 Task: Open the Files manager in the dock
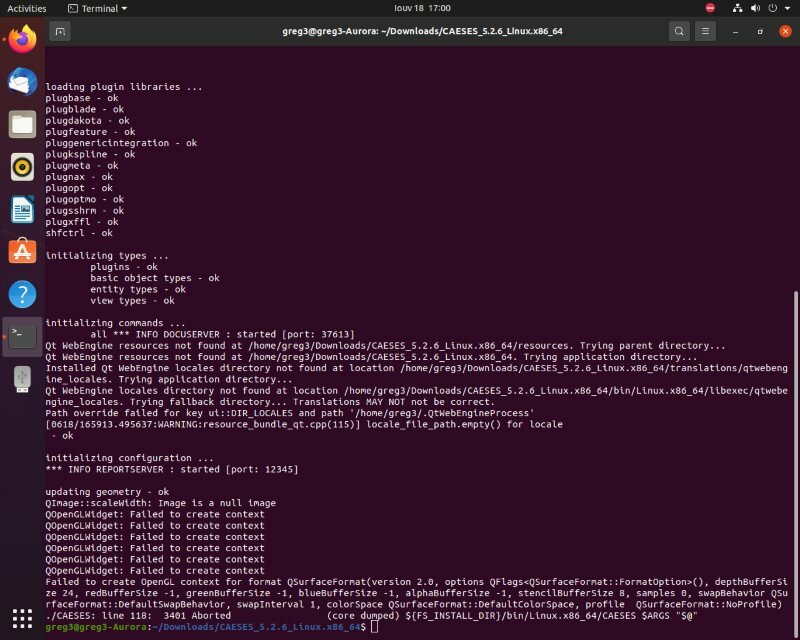tap(22, 124)
